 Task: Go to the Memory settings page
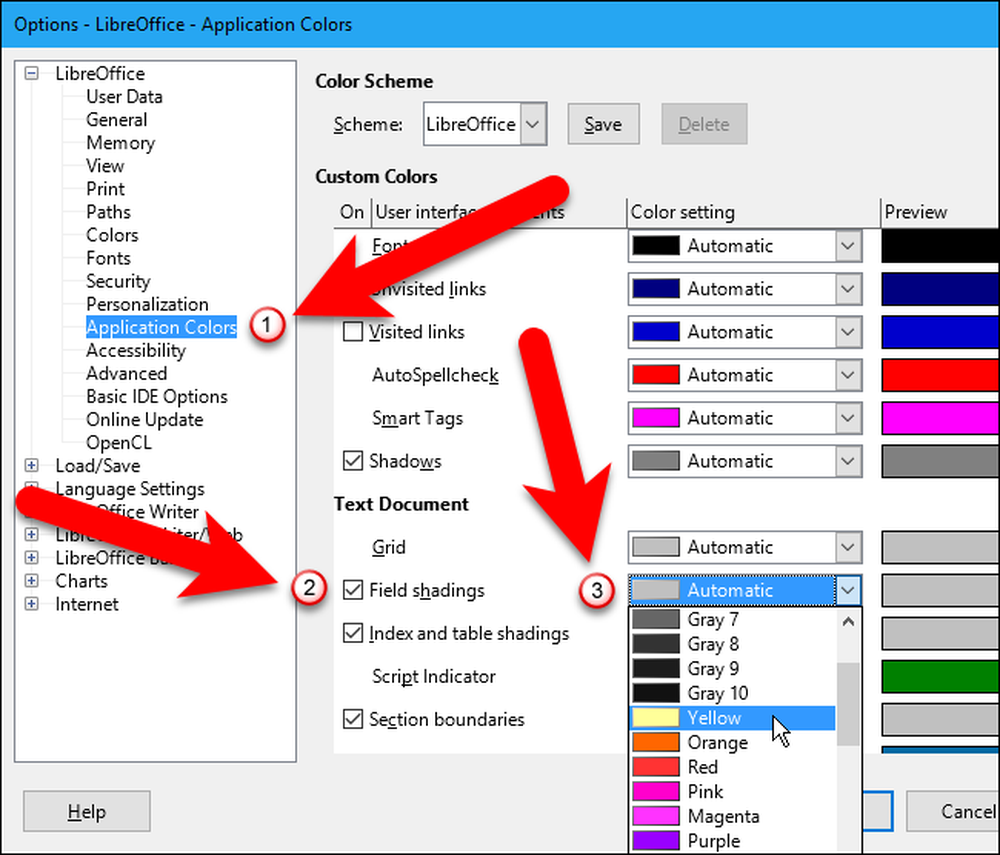click(x=121, y=143)
